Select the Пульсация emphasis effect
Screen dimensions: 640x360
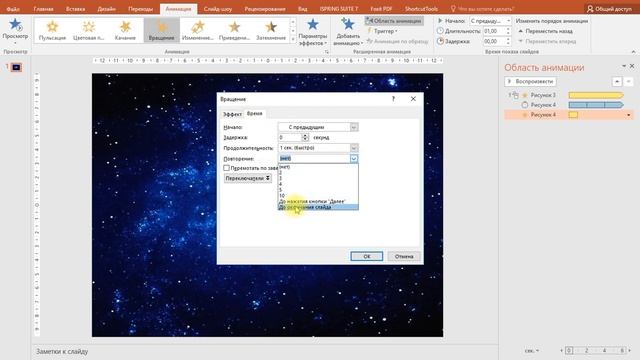[x=52, y=30]
